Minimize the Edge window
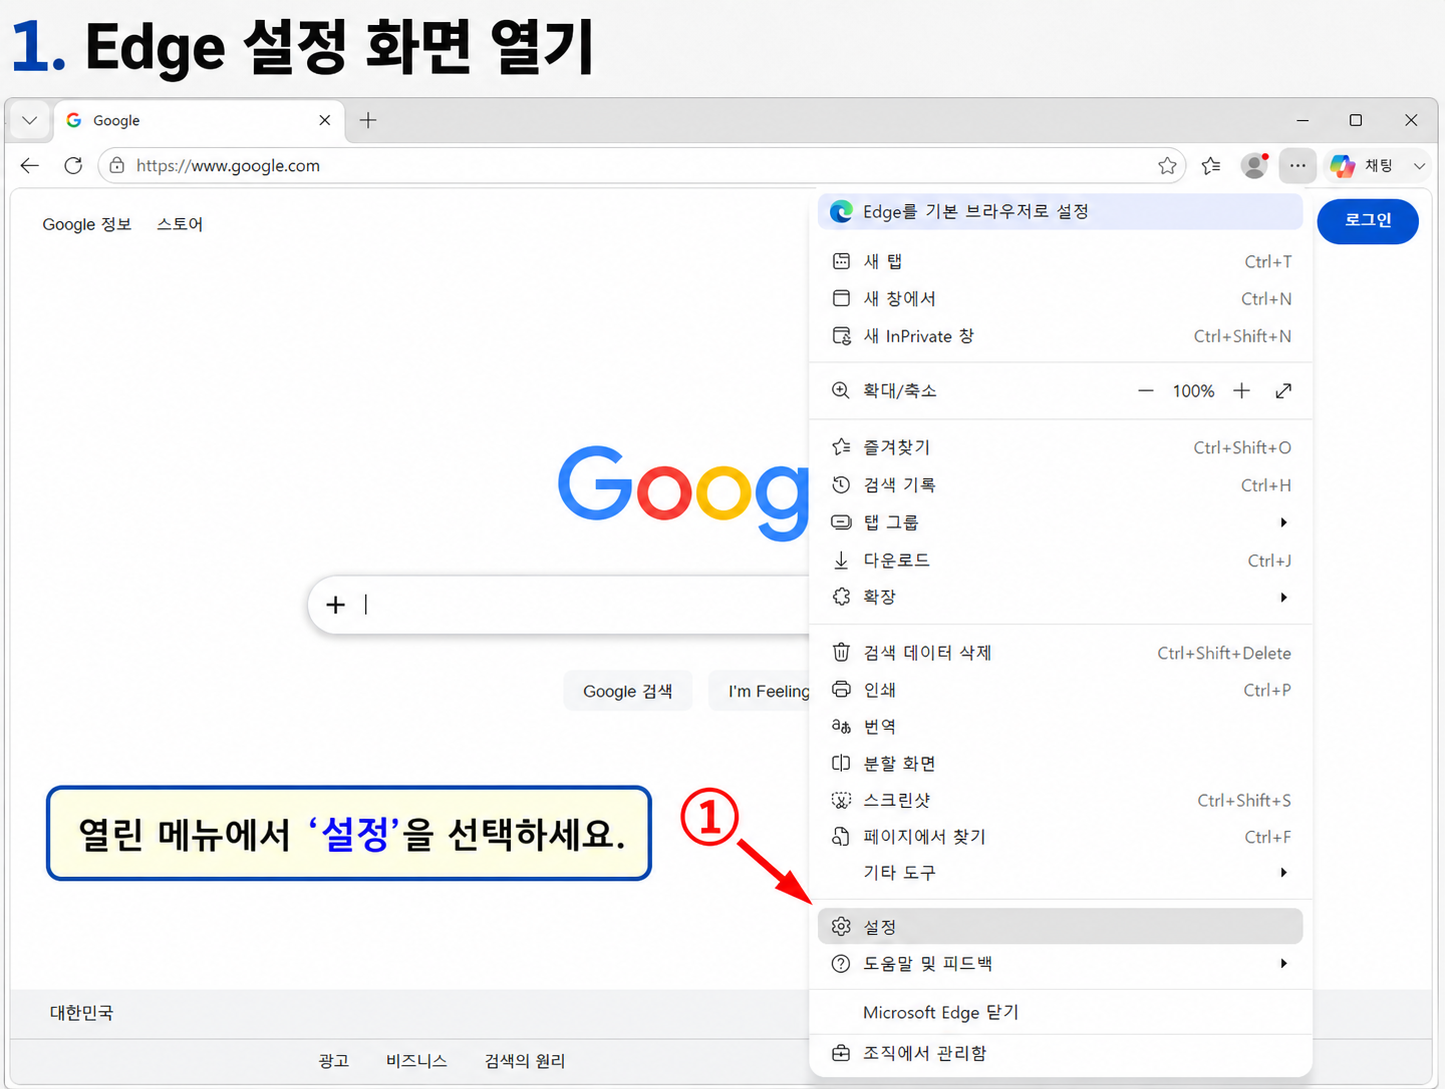Viewport: 1445px width, 1089px height. tap(1302, 120)
